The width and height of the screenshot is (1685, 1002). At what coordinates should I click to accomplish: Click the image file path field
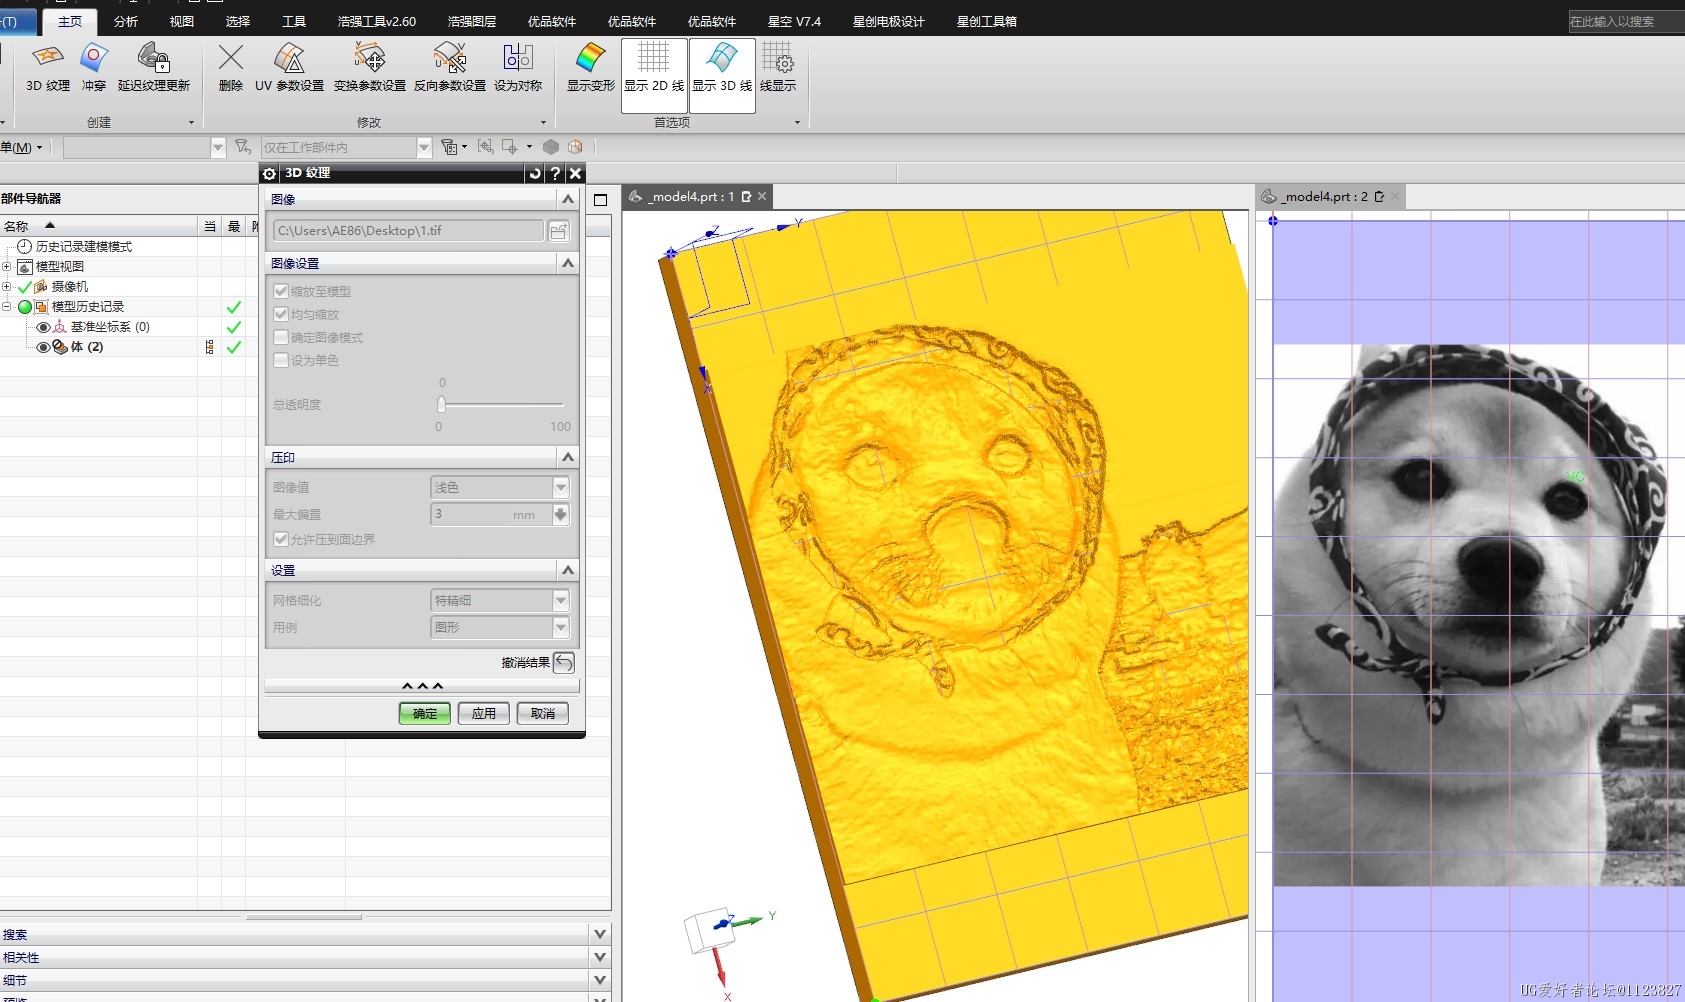pos(408,231)
